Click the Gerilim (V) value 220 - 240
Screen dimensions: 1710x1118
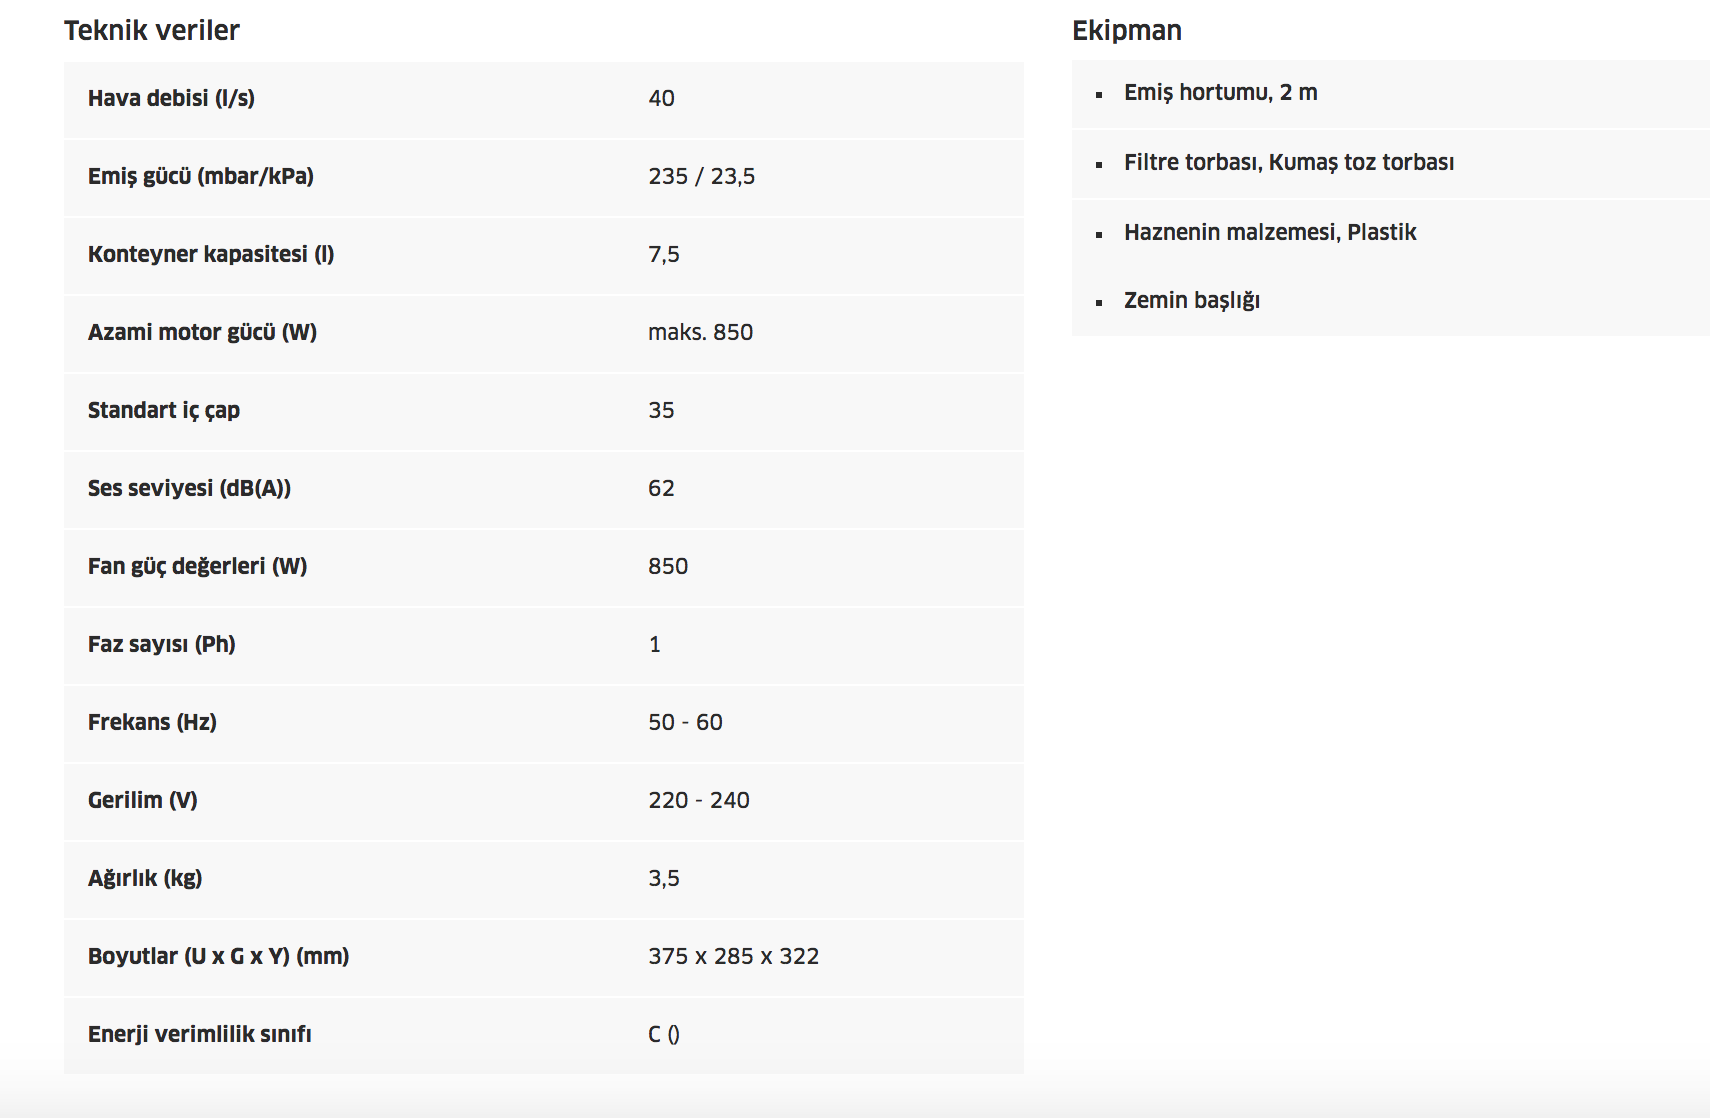pyautogui.click(x=699, y=800)
